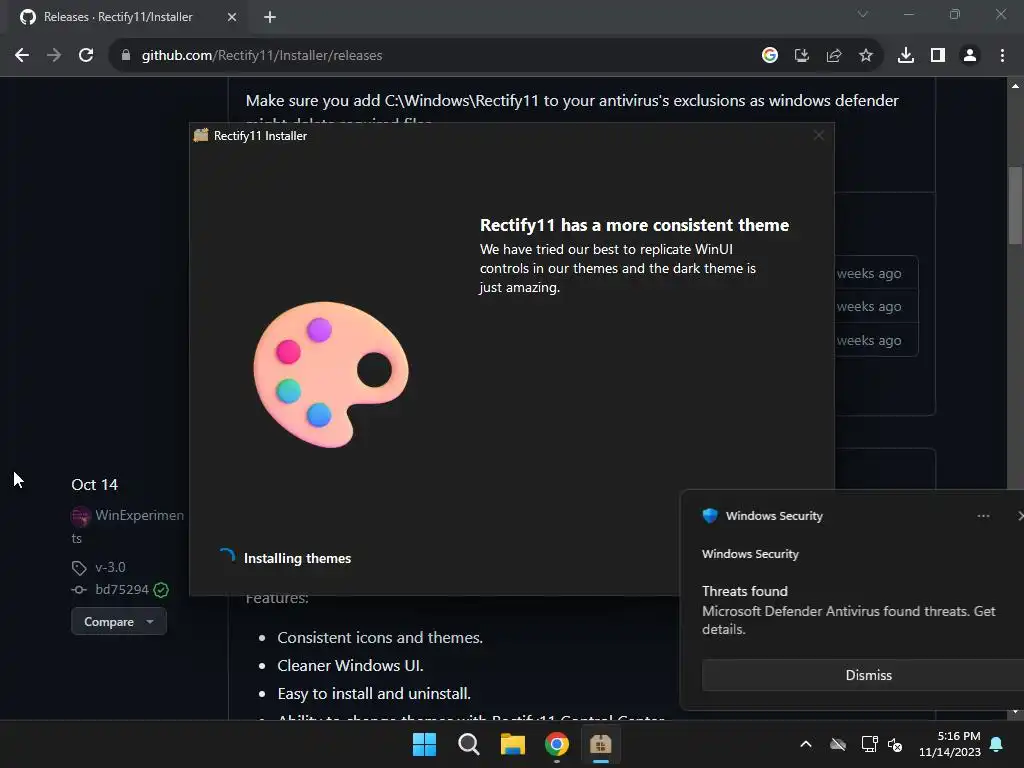Open Threats found notification details

(x=848, y=611)
